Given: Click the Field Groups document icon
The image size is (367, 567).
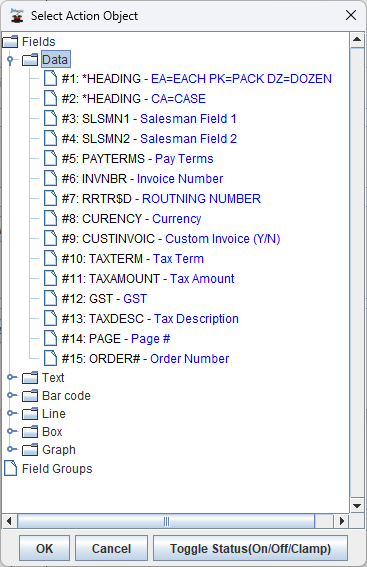Looking at the screenshot, I should click(x=10, y=468).
